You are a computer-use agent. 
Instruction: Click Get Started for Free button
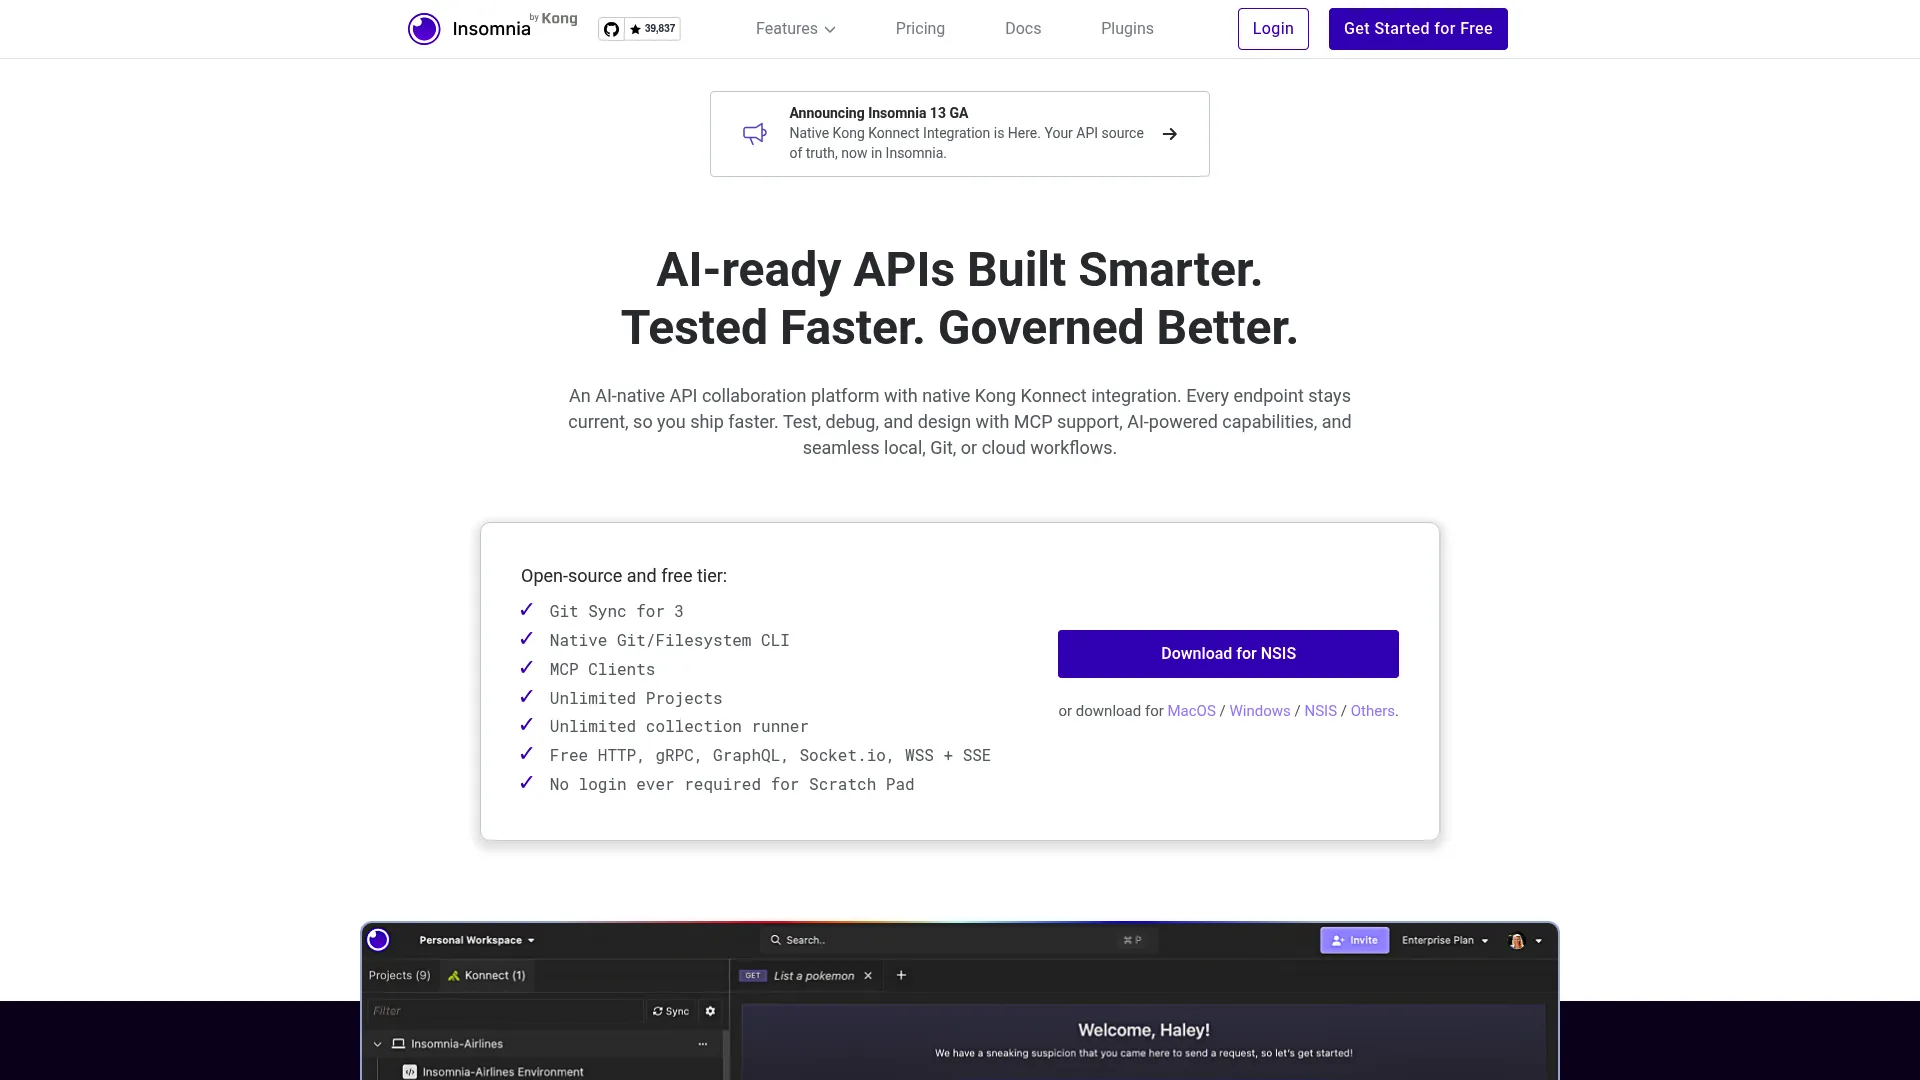pos(1418,29)
